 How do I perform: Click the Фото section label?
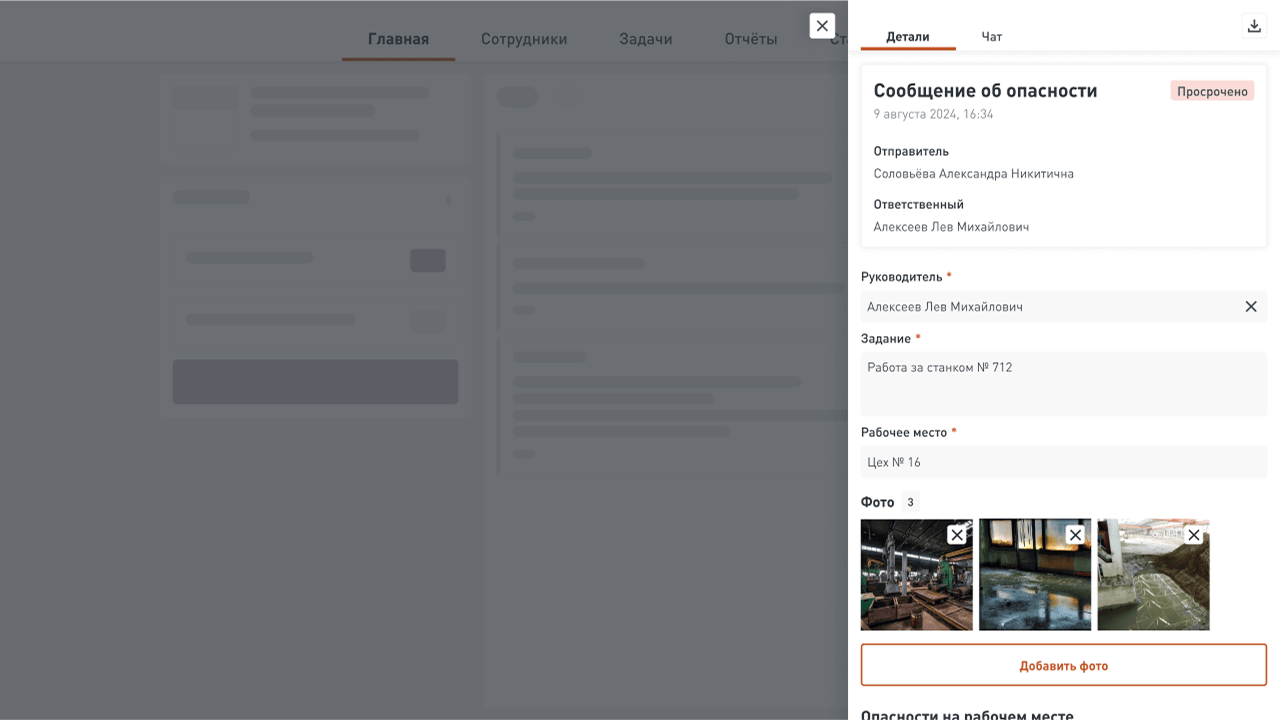pos(877,502)
